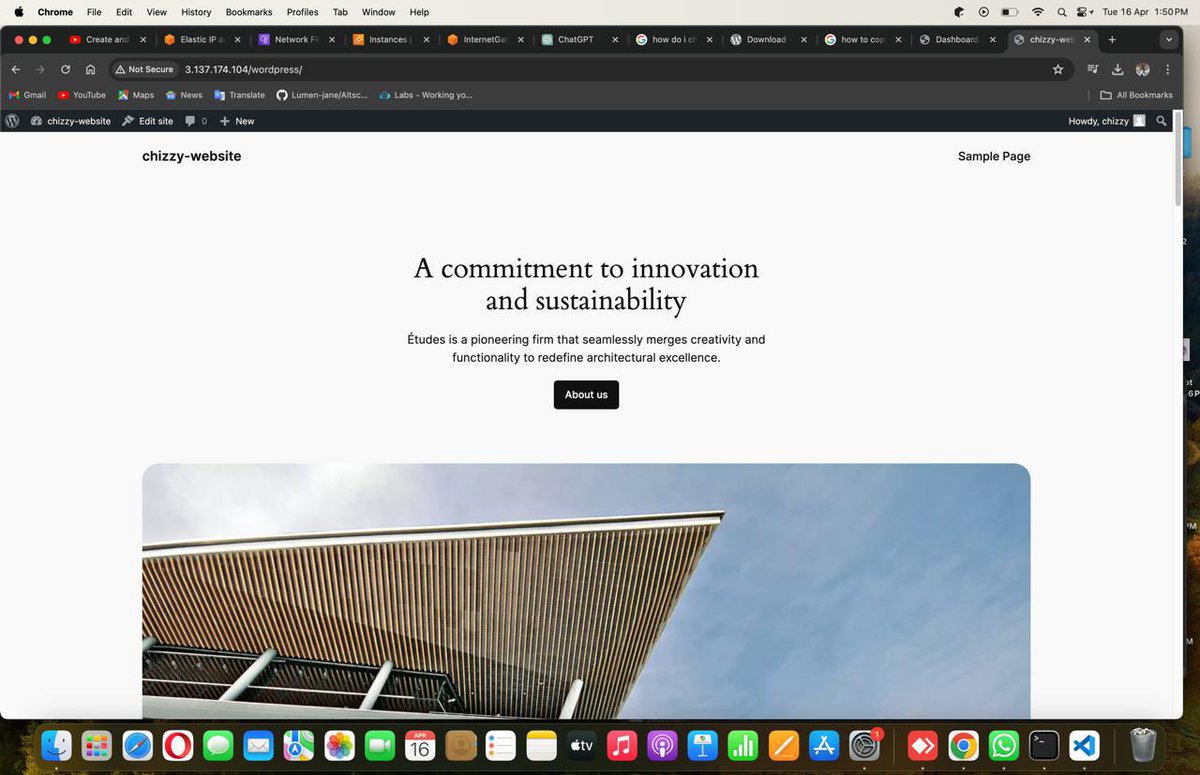Click the chizzy-website site title link

pyautogui.click(x=192, y=156)
